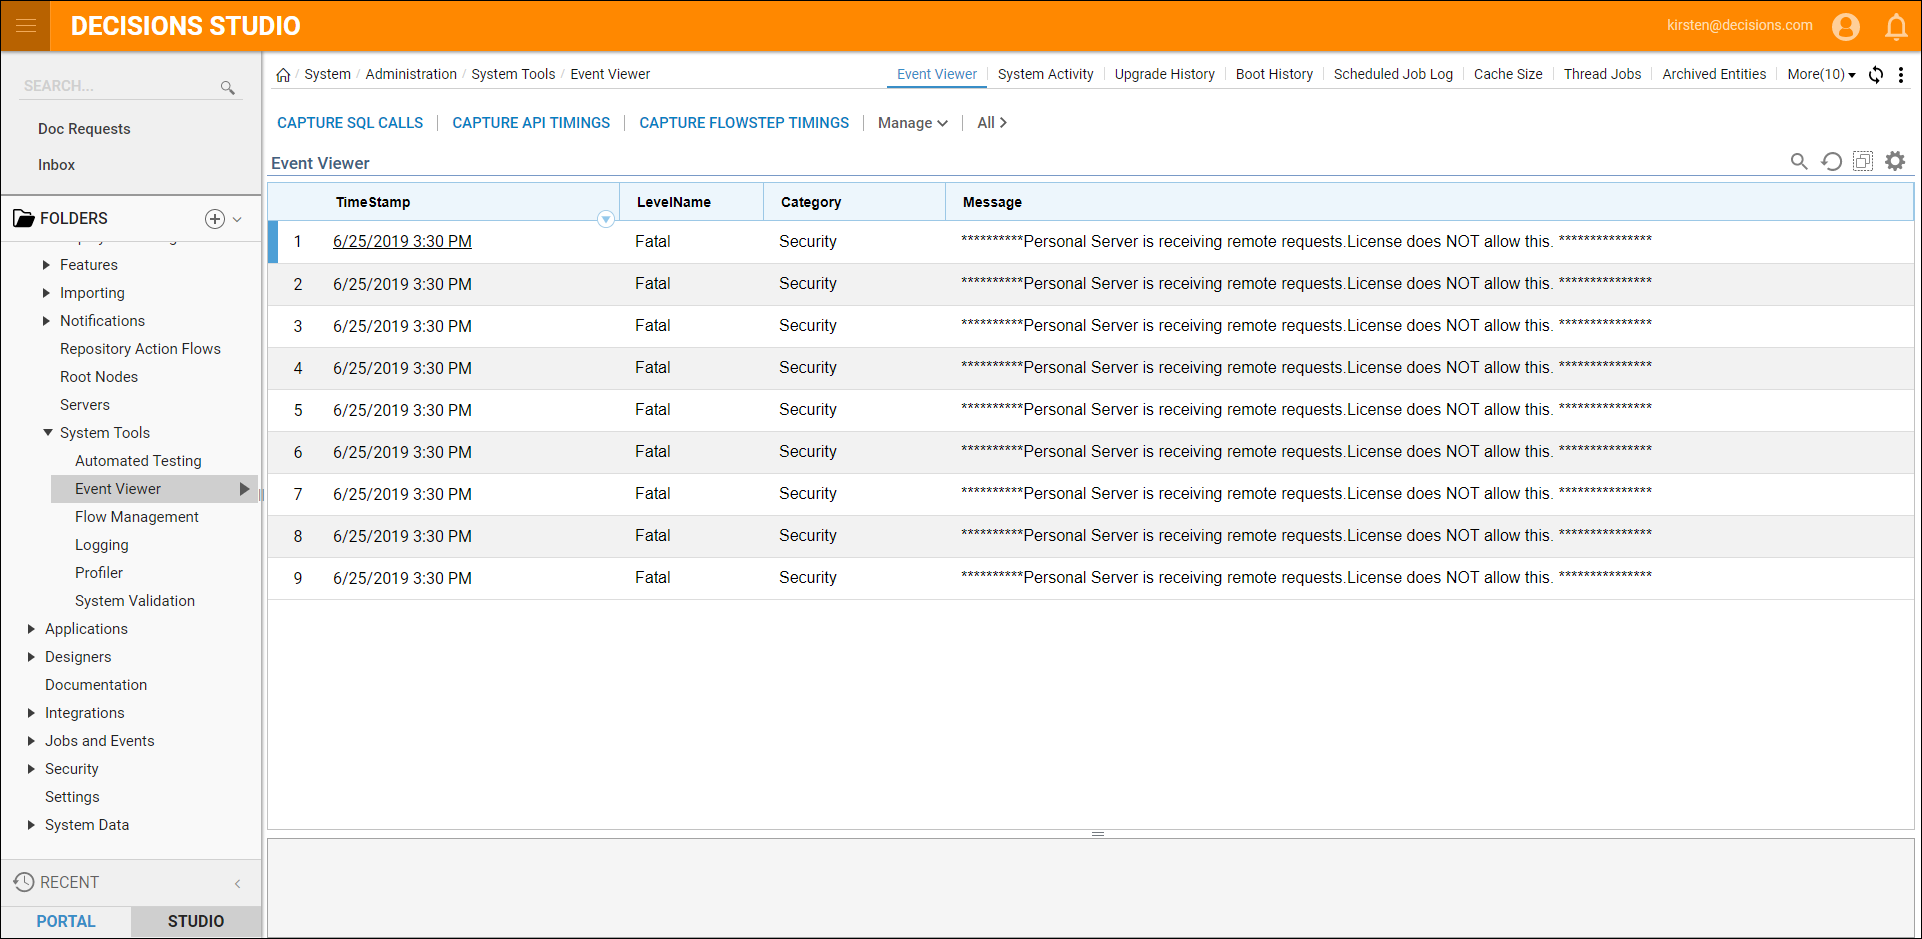Expand the Importing tree node
This screenshot has width=1922, height=939.
(46, 293)
